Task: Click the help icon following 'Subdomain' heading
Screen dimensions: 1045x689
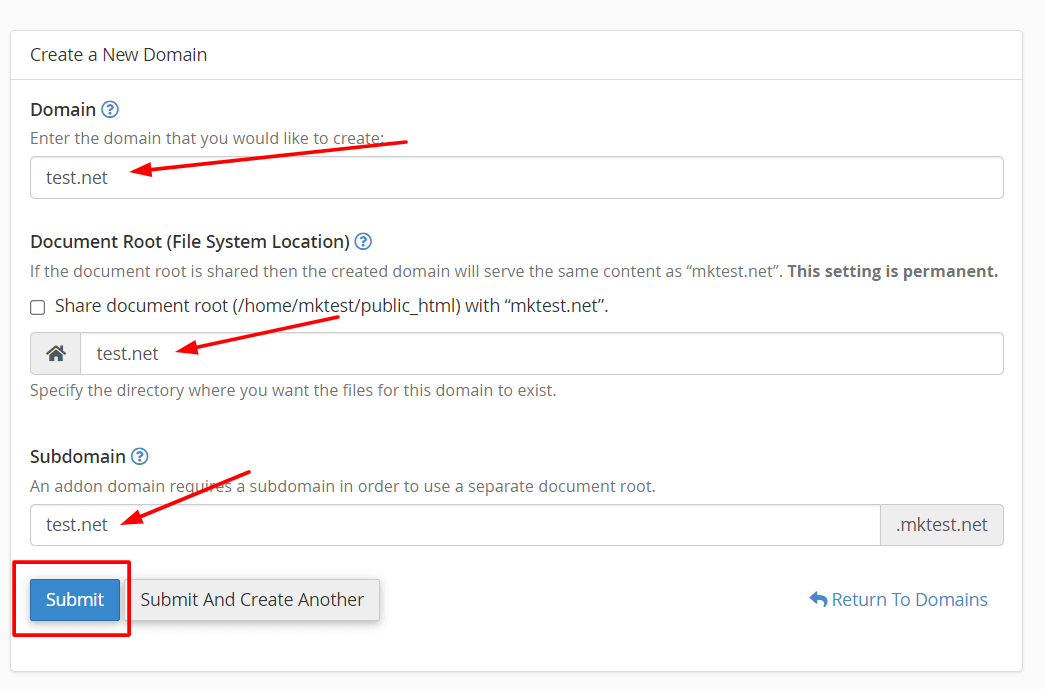Action: [138, 456]
